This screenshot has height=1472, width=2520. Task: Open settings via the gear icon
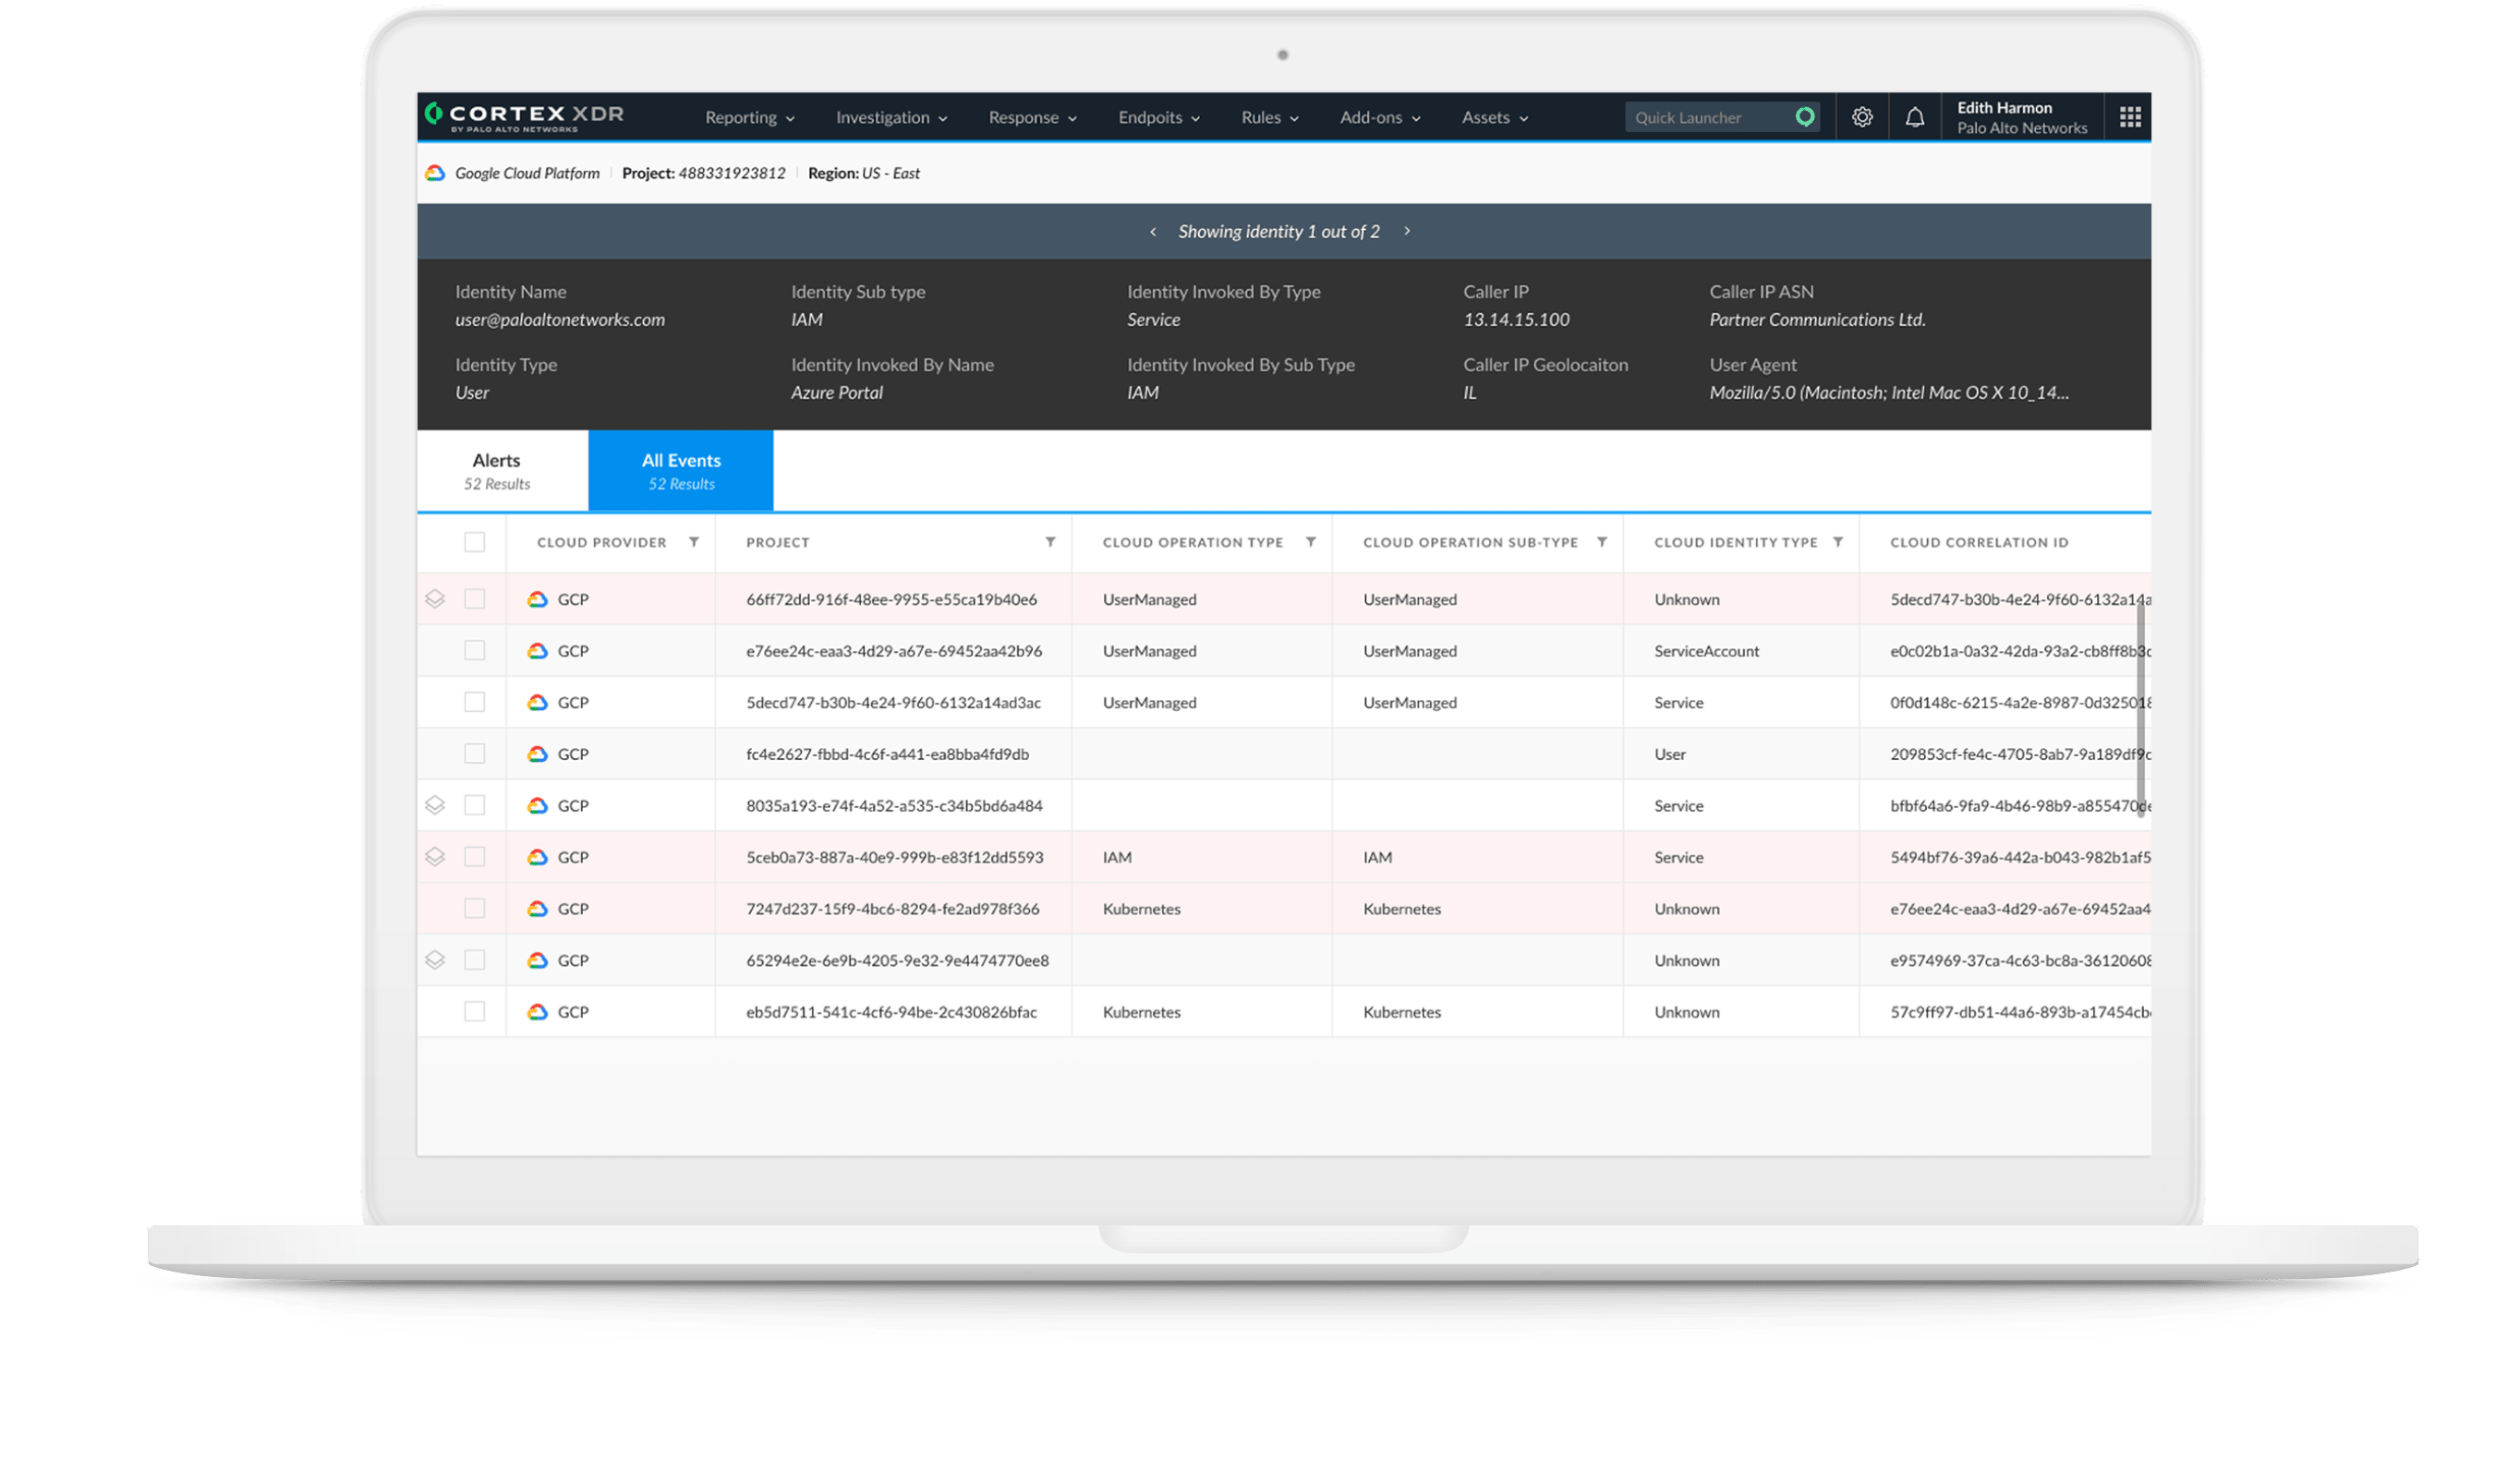pyautogui.click(x=1862, y=116)
